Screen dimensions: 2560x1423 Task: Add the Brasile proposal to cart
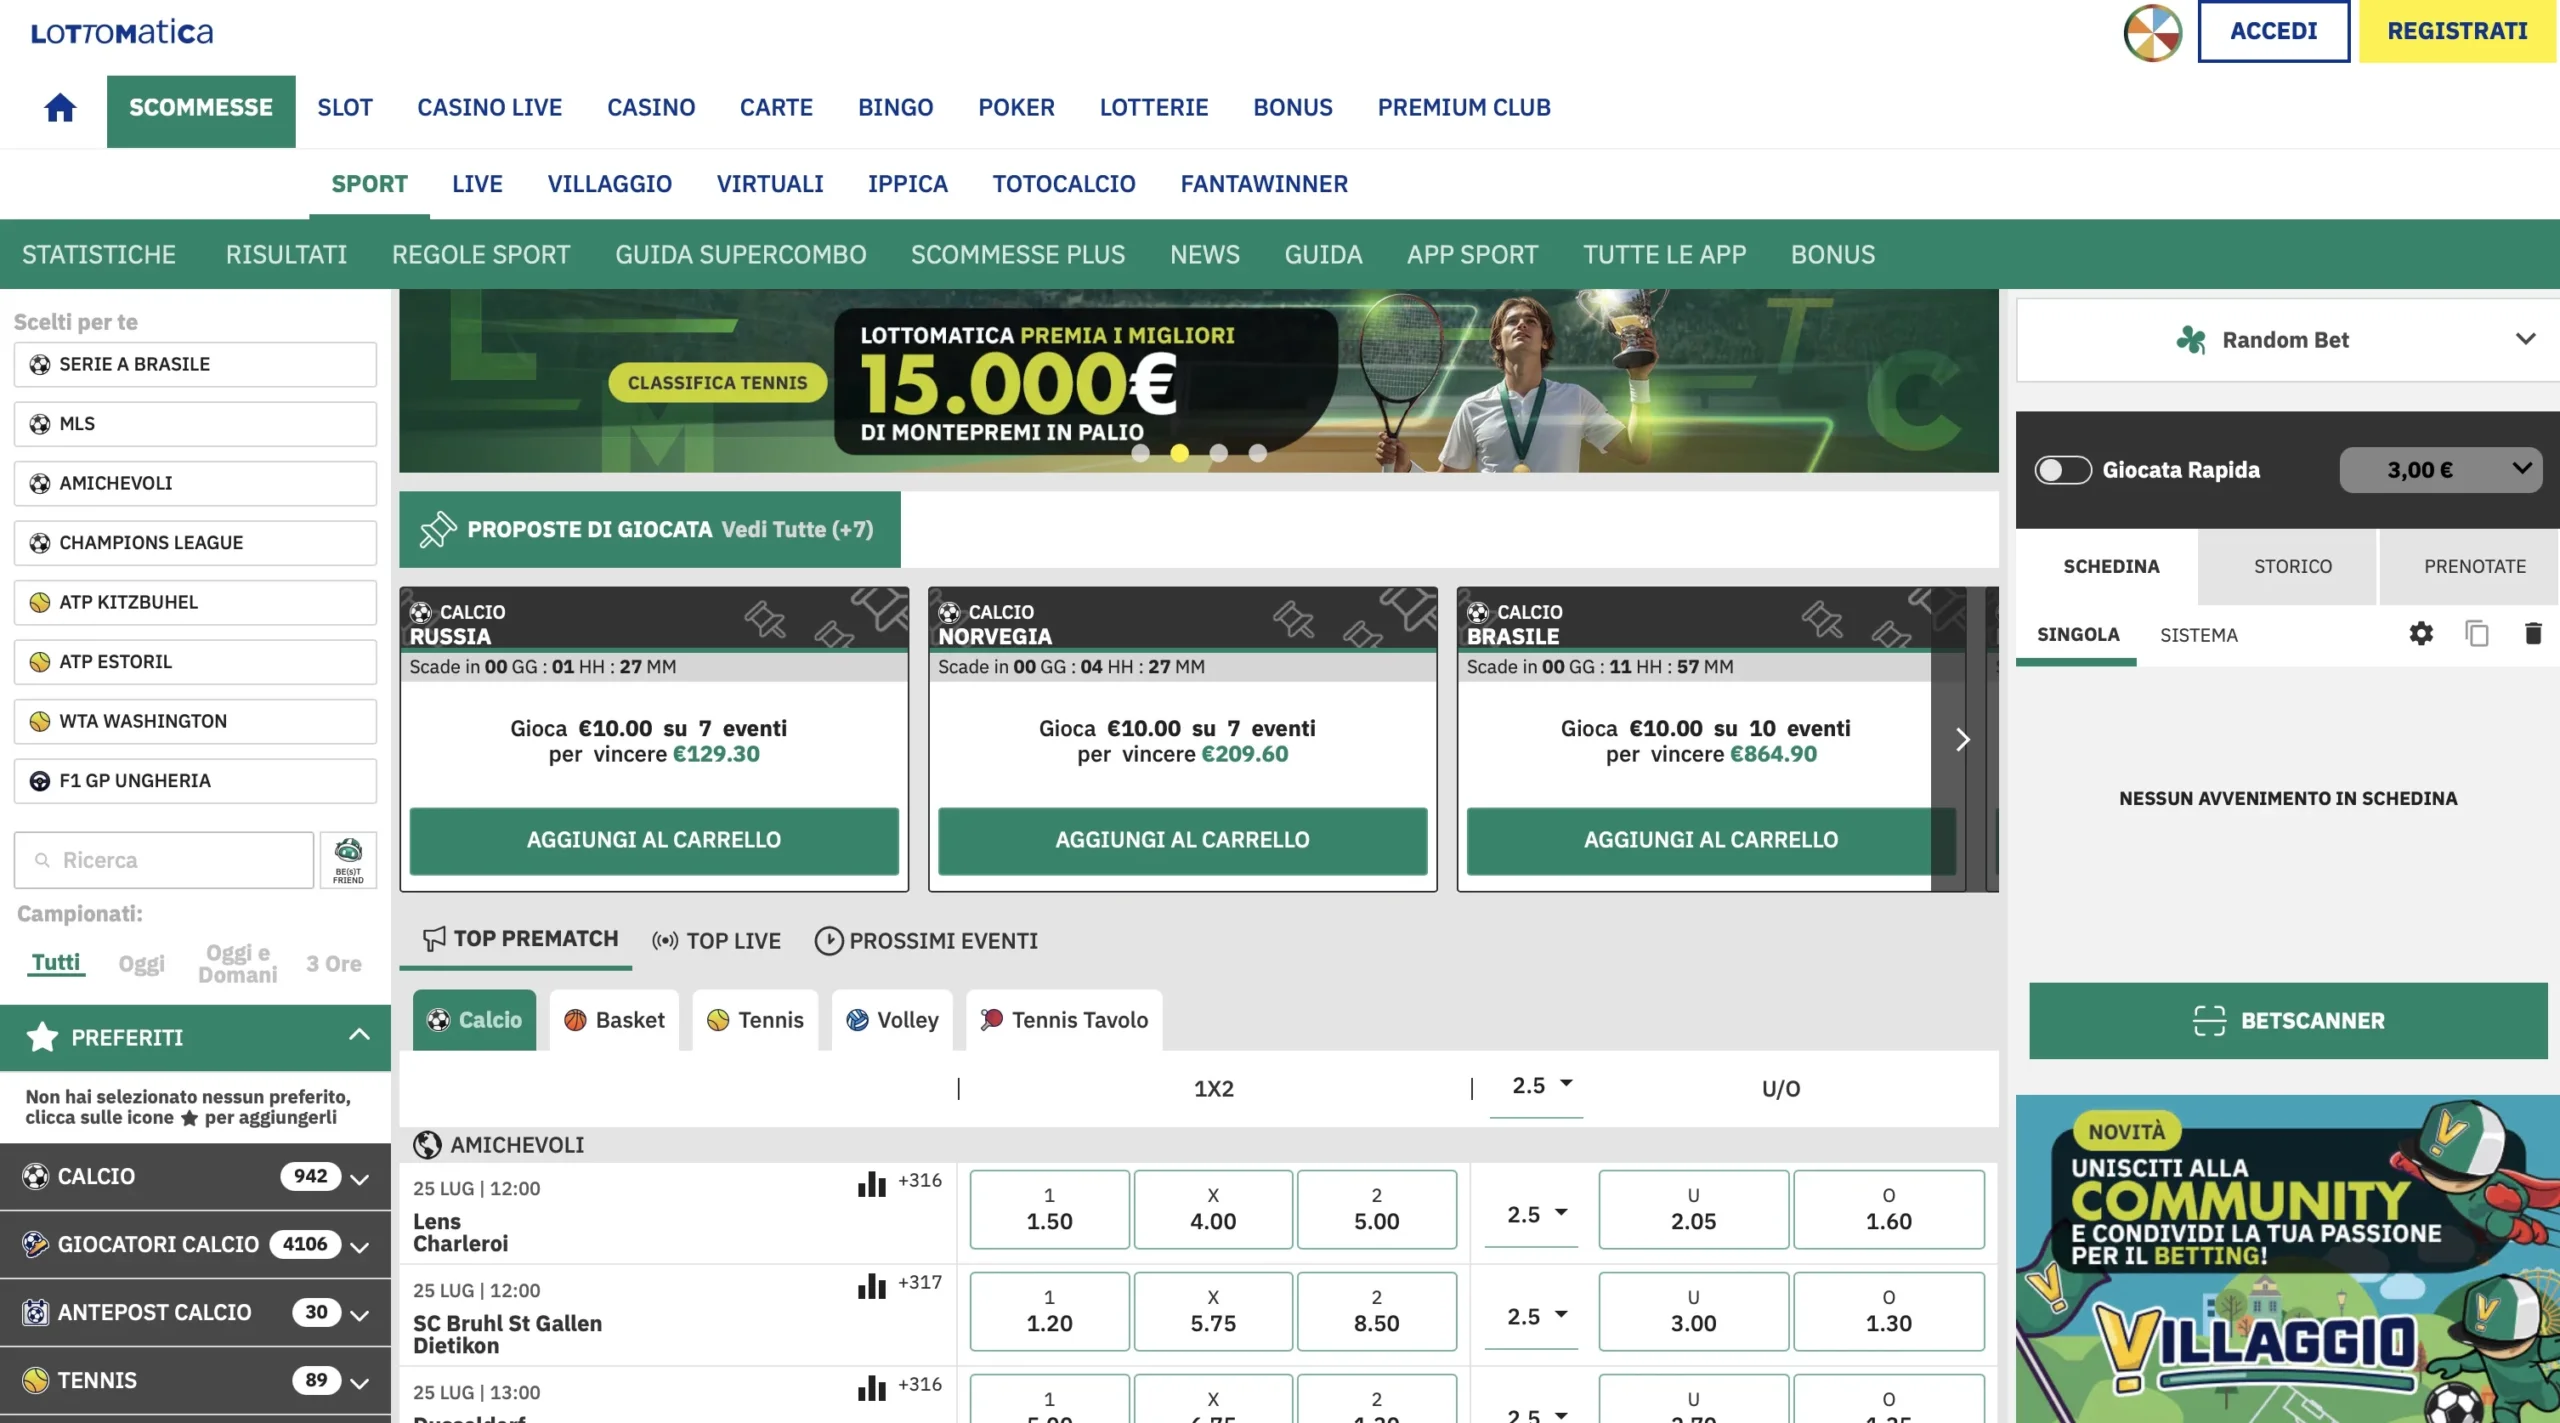click(x=1710, y=841)
